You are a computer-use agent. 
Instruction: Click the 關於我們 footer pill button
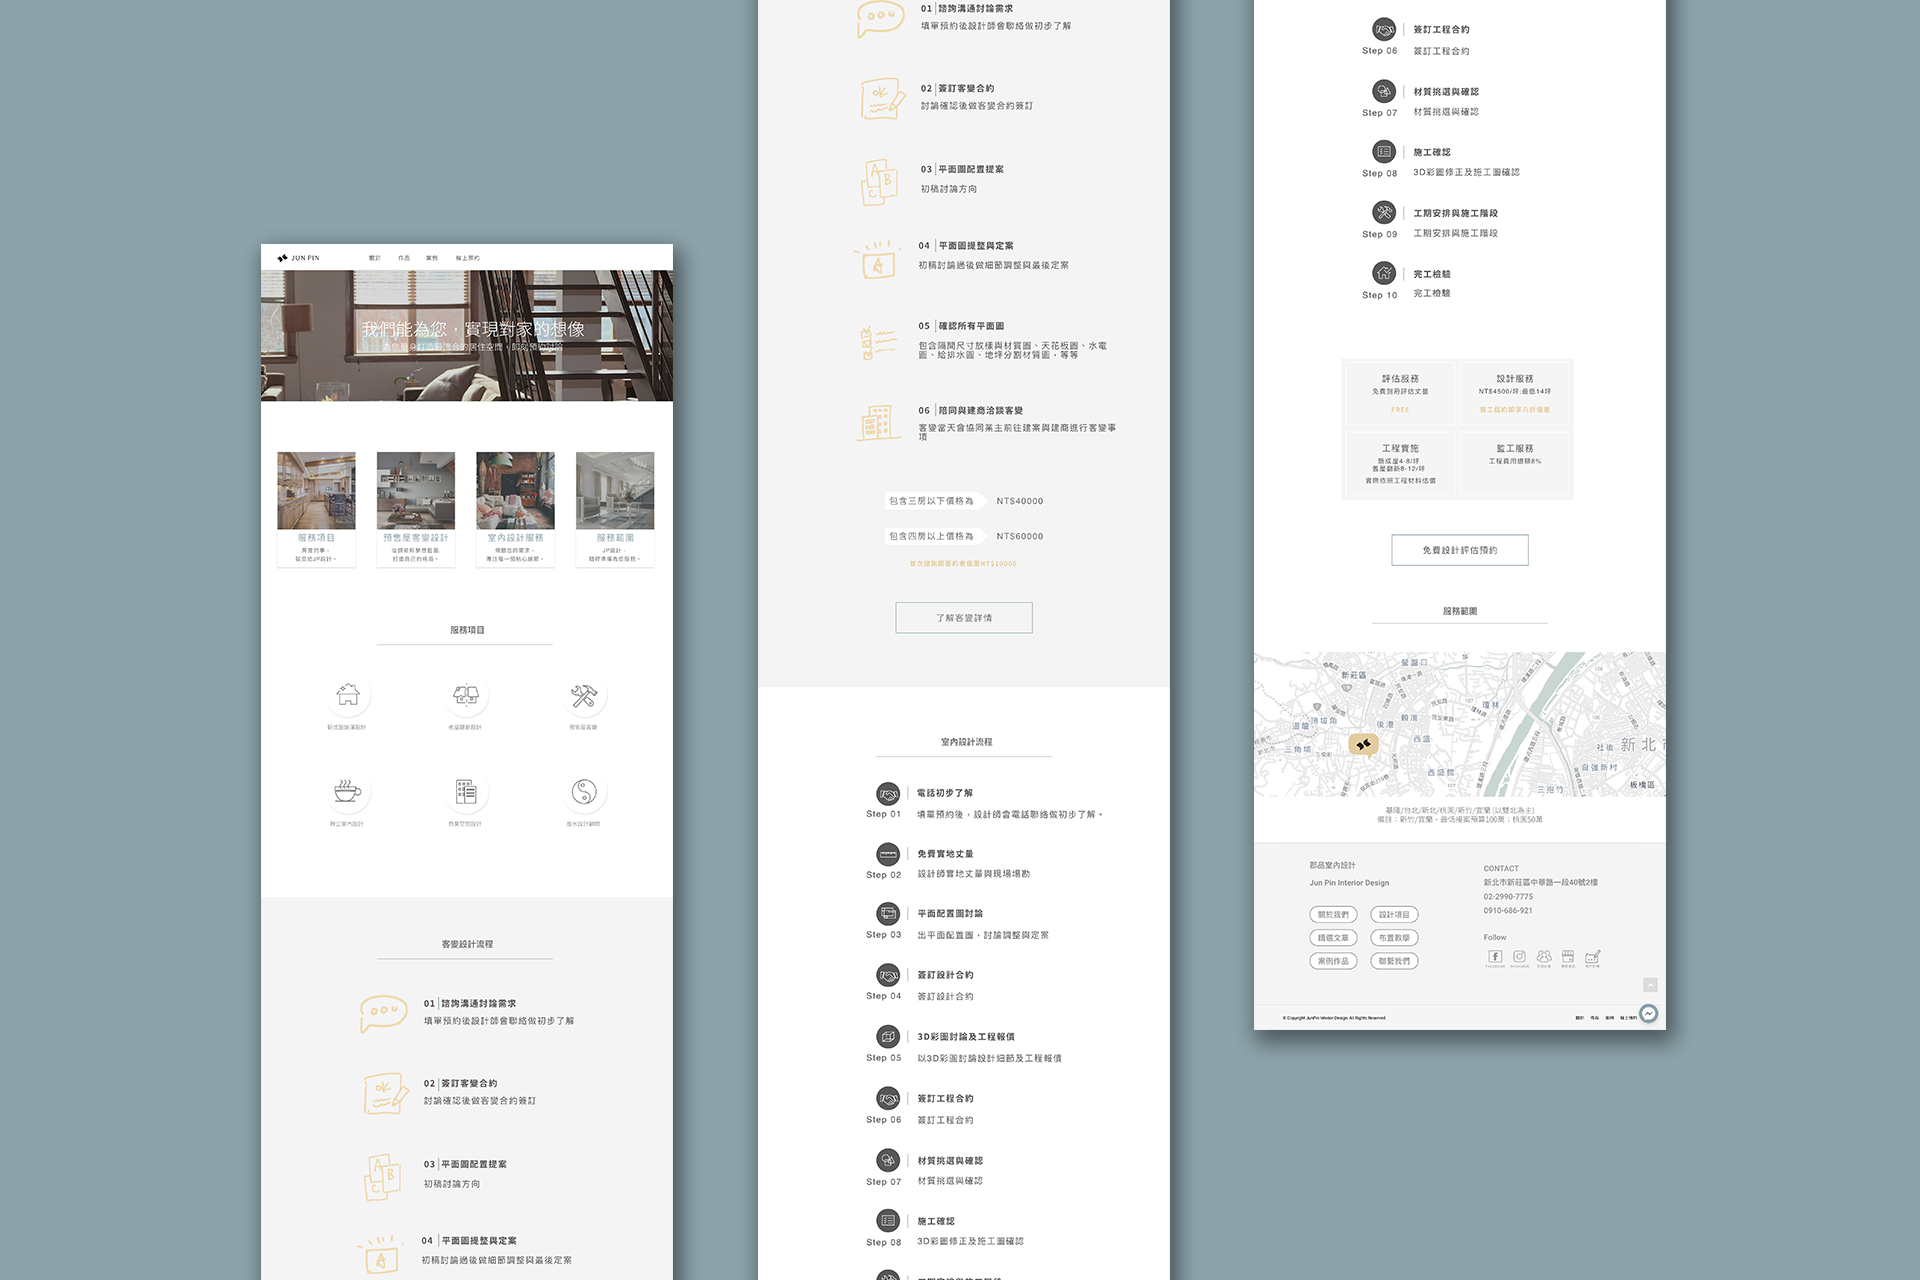pyautogui.click(x=1333, y=914)
